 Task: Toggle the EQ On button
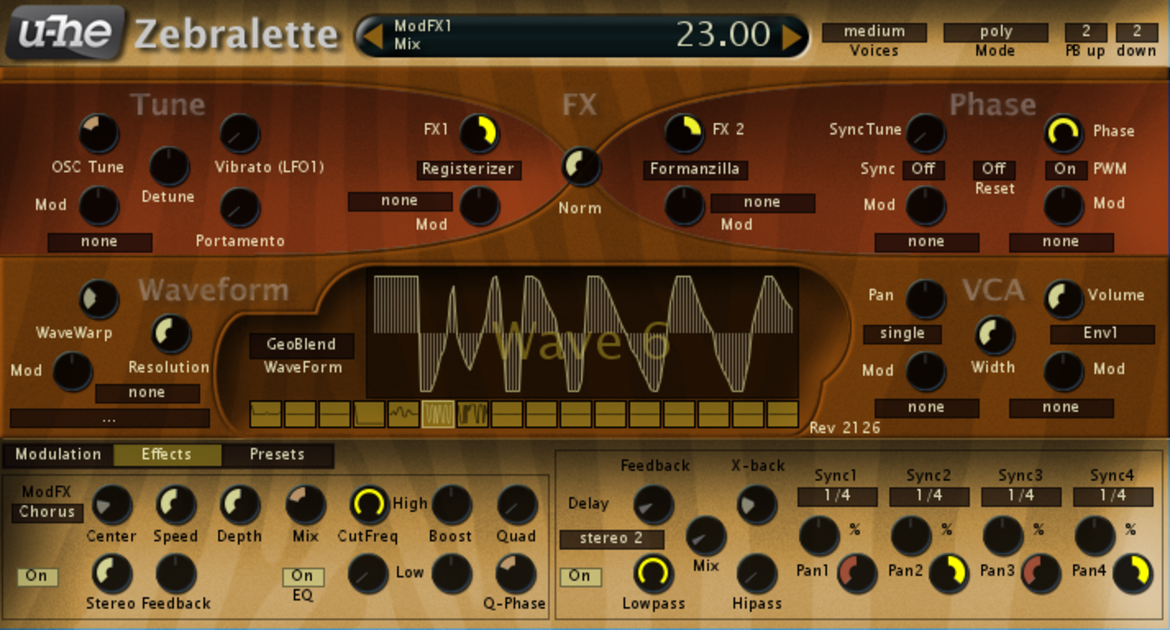pyautogui.click(x=303, y=576)
